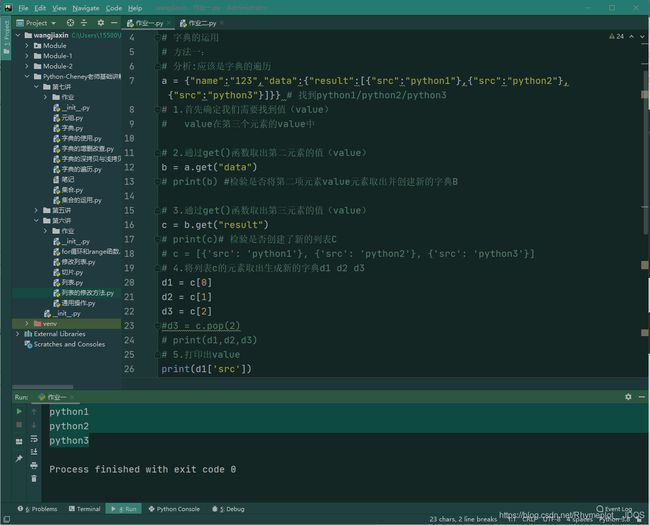This screenshot has height=525, width=650.
Task: Expand the Module-2 folder
Action: point(27,66)
